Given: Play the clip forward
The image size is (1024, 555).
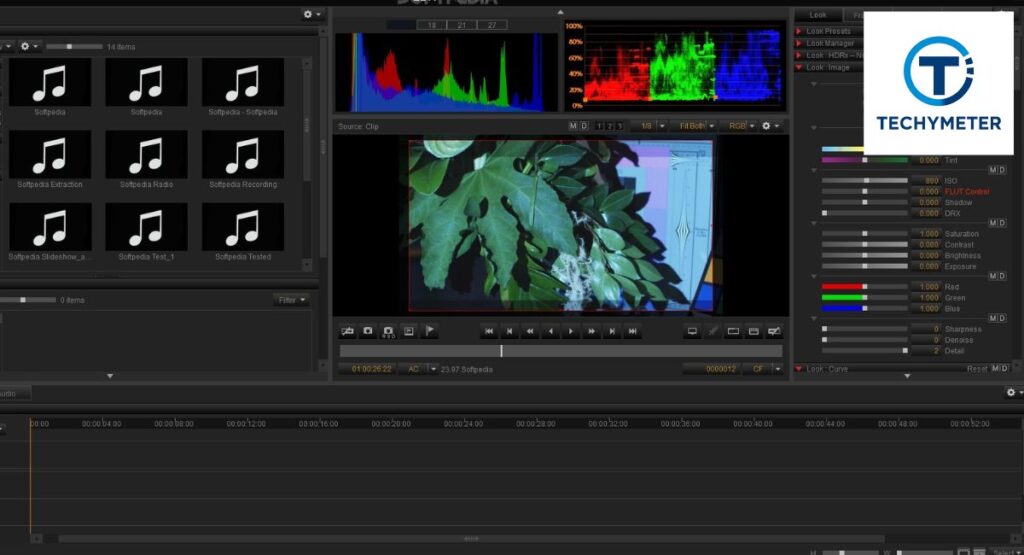Looking at the screenshot, I should tap(571, 332).
